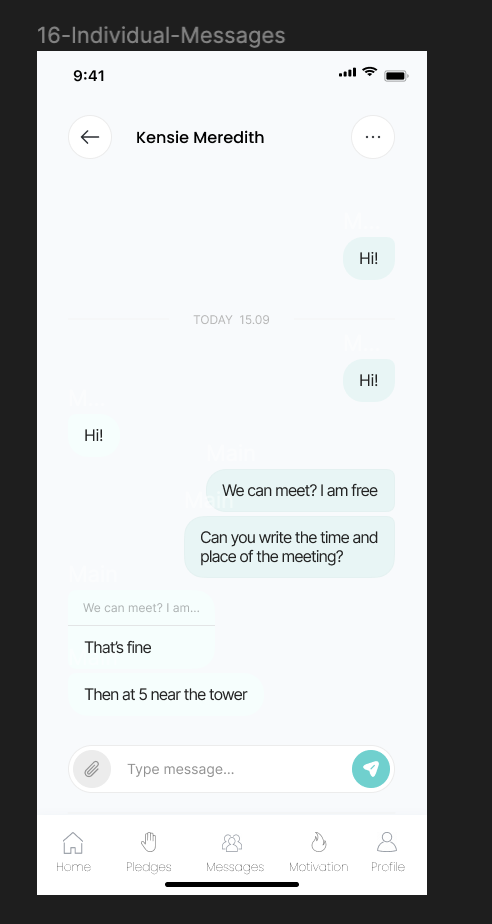Select 'Then at 5 near the tower' message
This screenshot has width=492, height=924.
tap(166, 695)
